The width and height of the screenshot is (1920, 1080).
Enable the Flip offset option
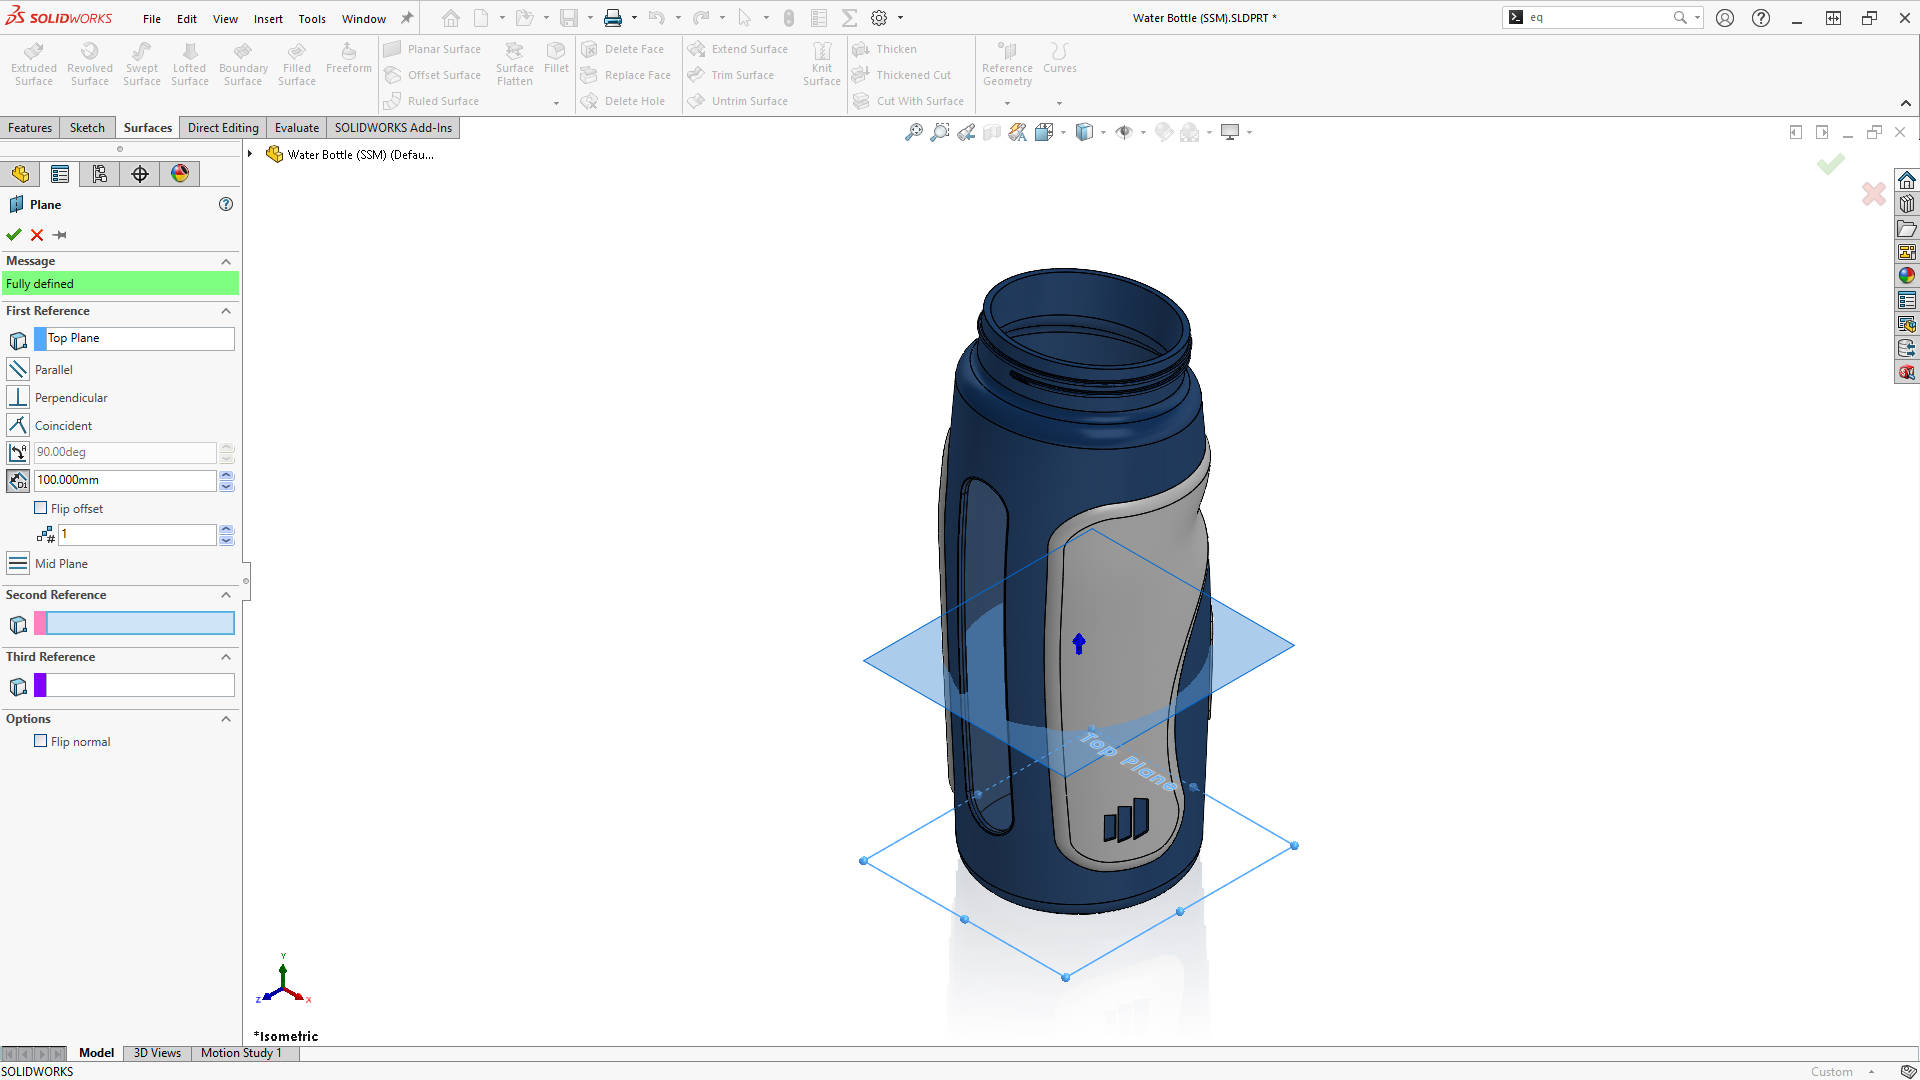(42, 508)
